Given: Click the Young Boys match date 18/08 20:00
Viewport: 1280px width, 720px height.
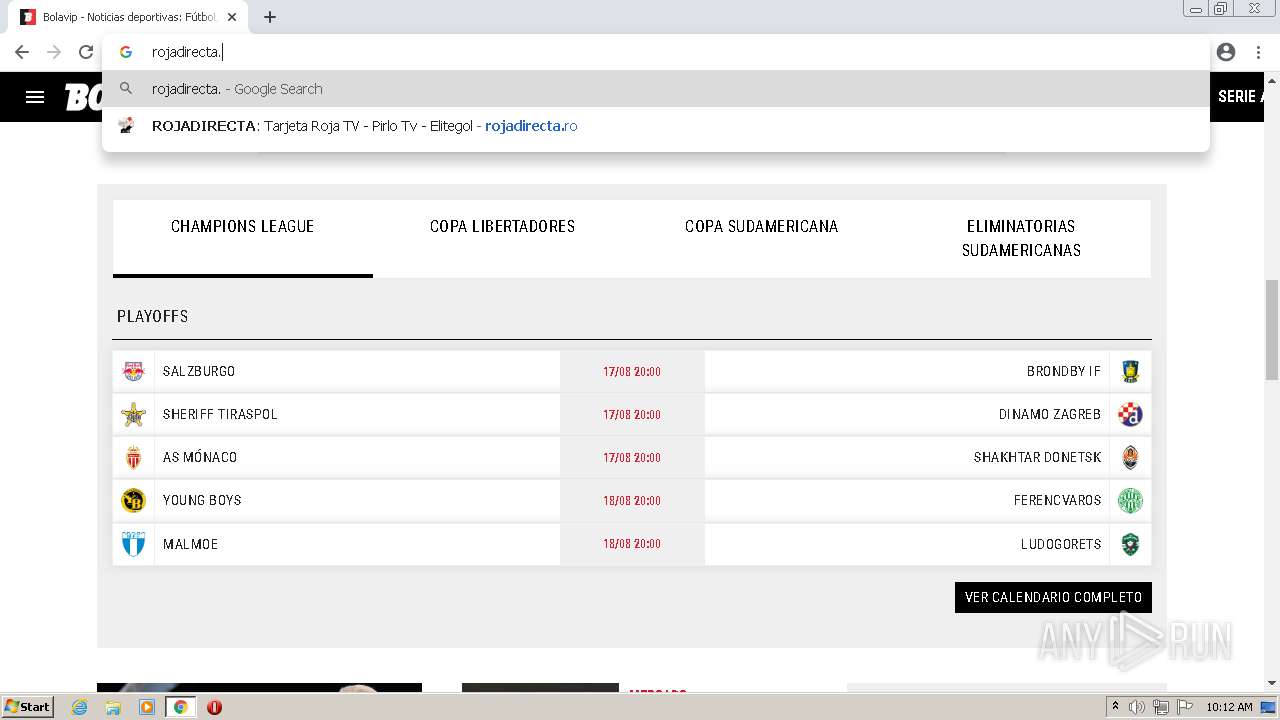Looking at the screenshot, I should tap(632, 501).
